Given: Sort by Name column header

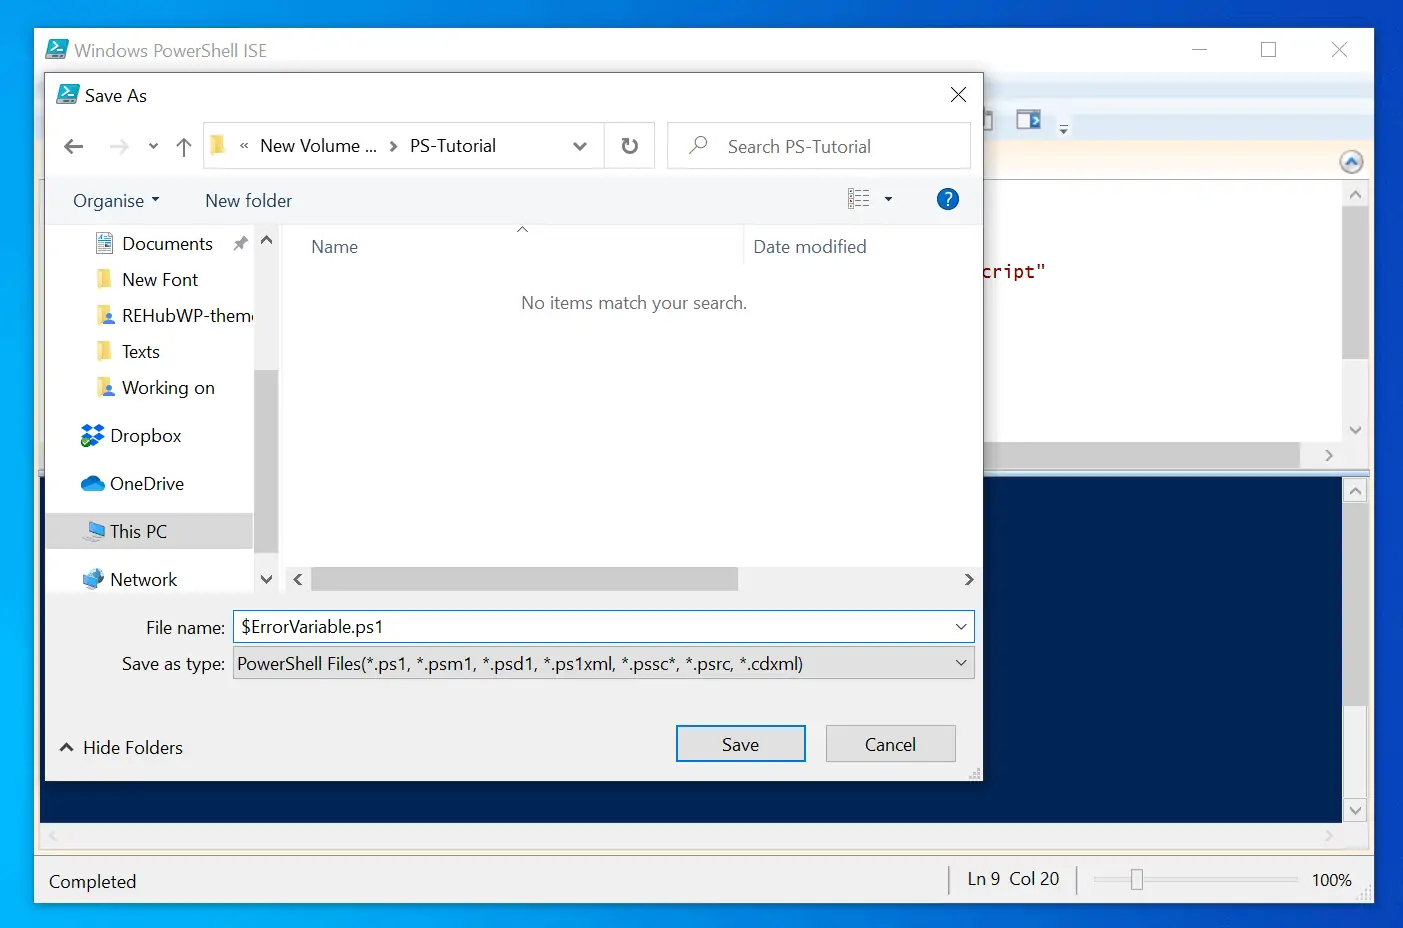Looking at the screenshot, I should (x=334, y=247).
